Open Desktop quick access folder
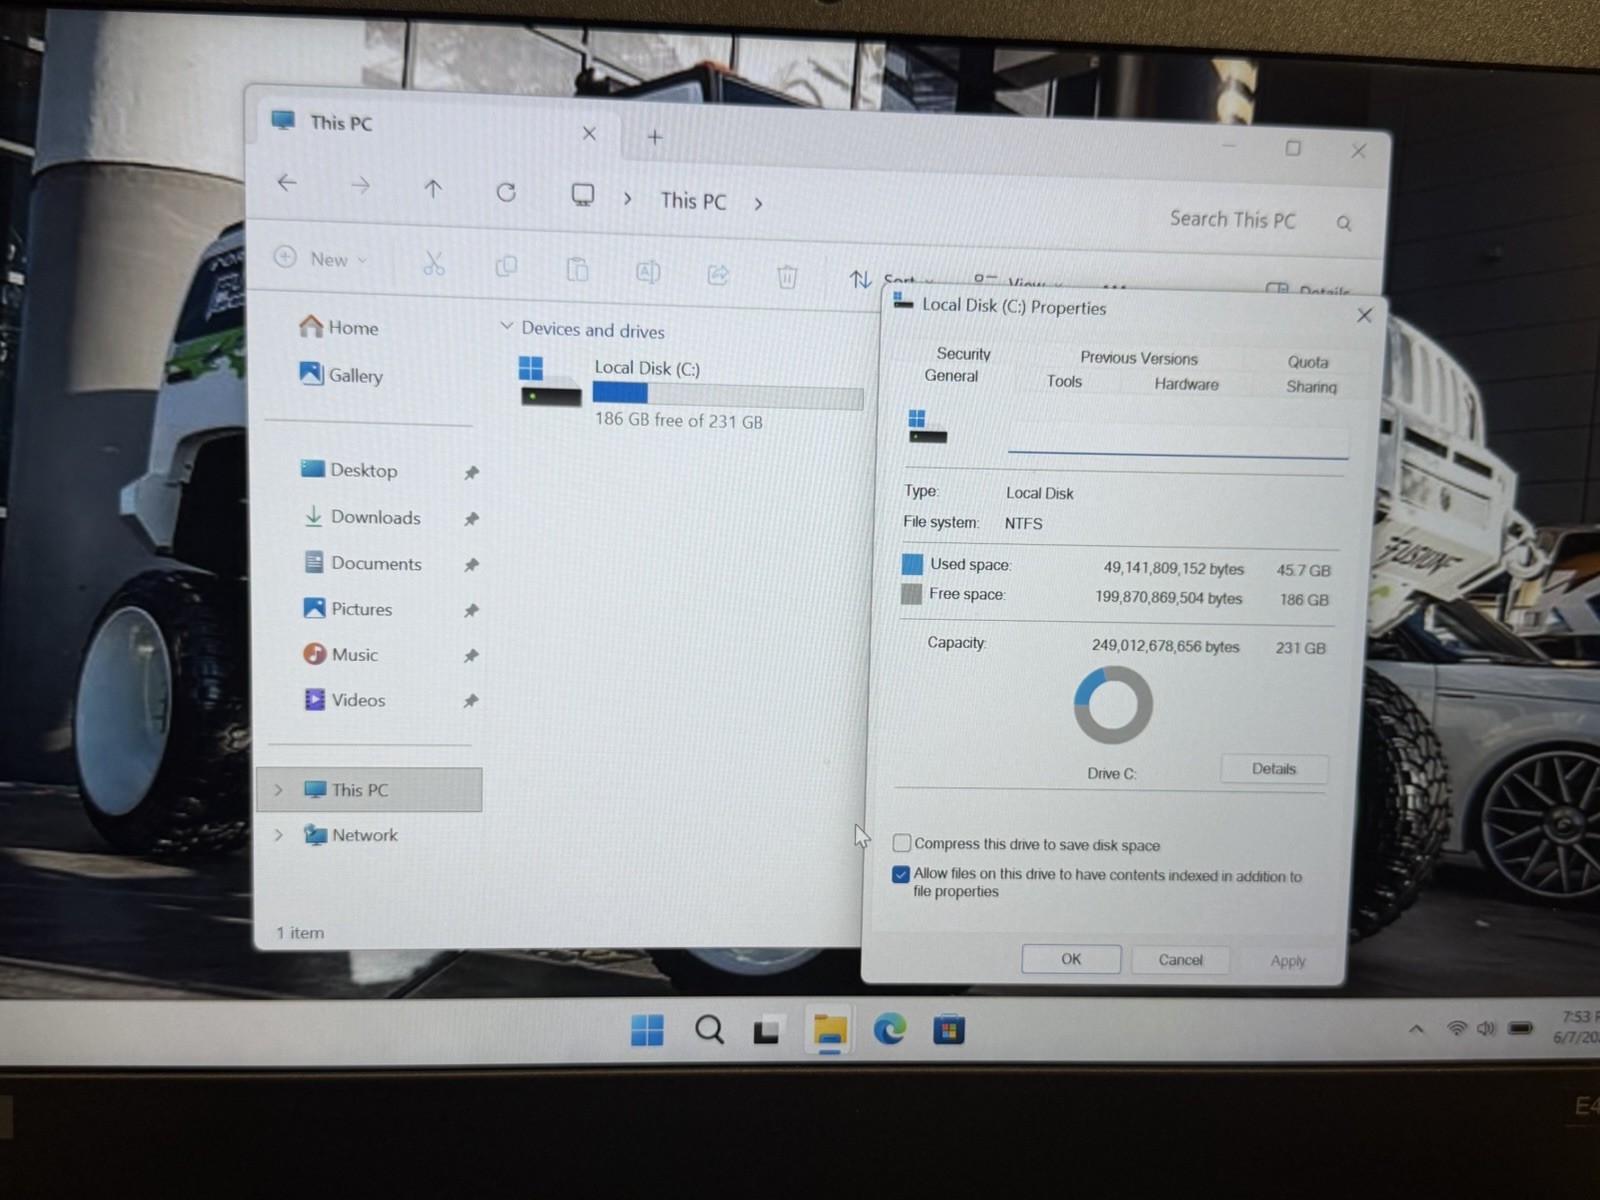The width and height of the screenshot is (1600, 1200). [x=349, y=469]
